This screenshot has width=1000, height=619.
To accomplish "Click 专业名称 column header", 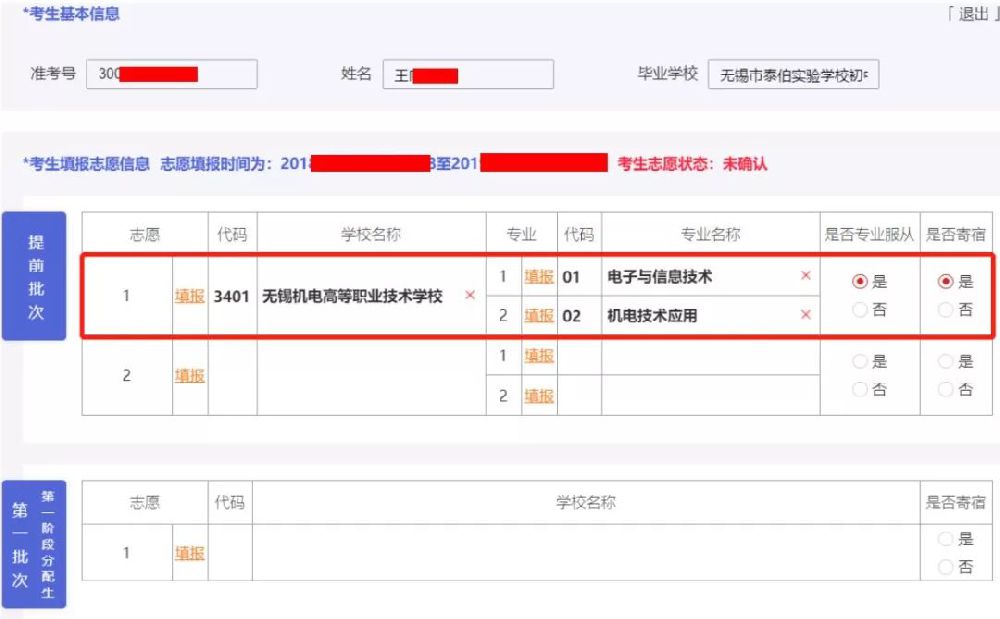I will click(x=710, y=234).
